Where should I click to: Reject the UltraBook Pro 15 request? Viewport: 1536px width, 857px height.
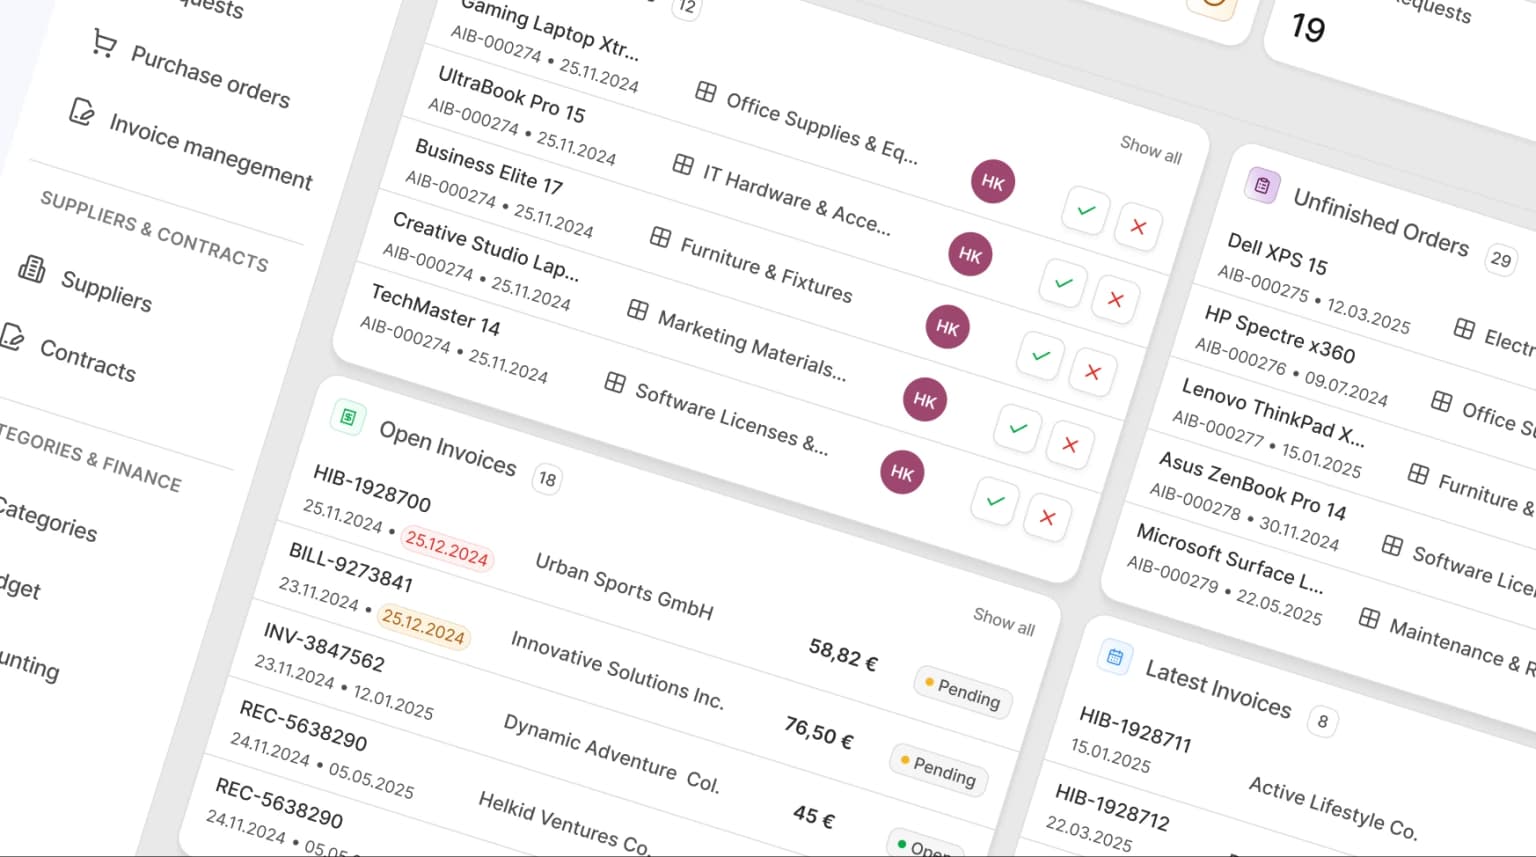click(x=1115, y=299)
